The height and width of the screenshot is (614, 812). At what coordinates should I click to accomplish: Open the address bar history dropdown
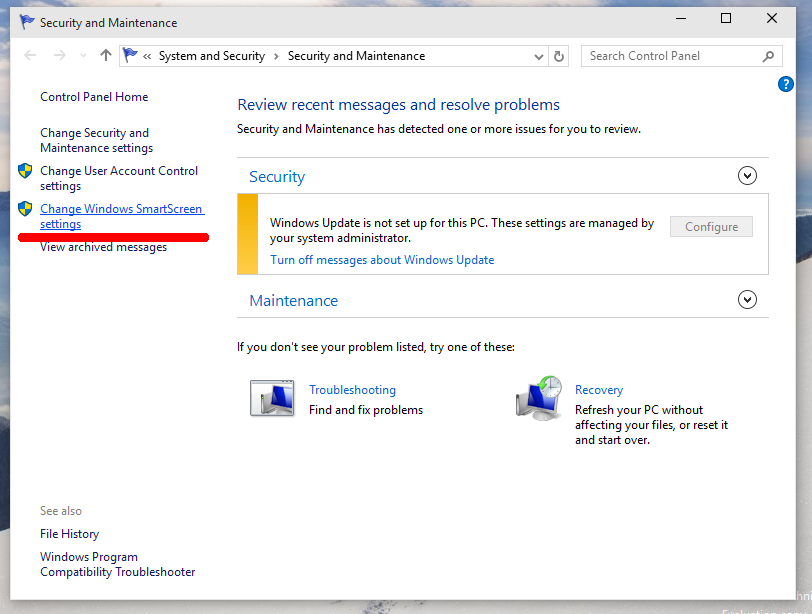[539, 56]
